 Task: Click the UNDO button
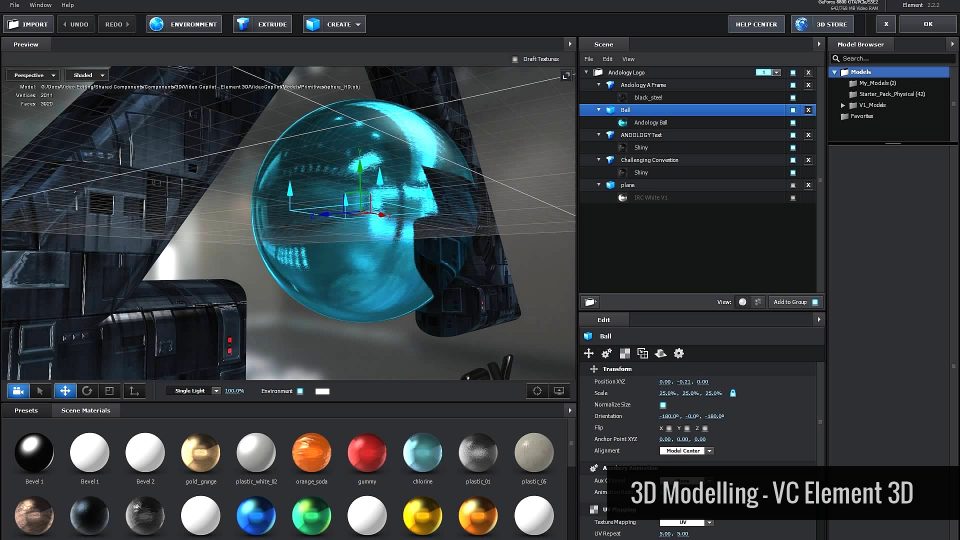pyautogui.click(x=76, y=24)
